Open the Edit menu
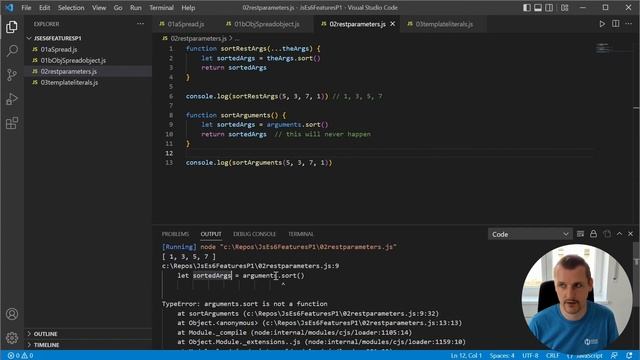 (x=44, y=8)
